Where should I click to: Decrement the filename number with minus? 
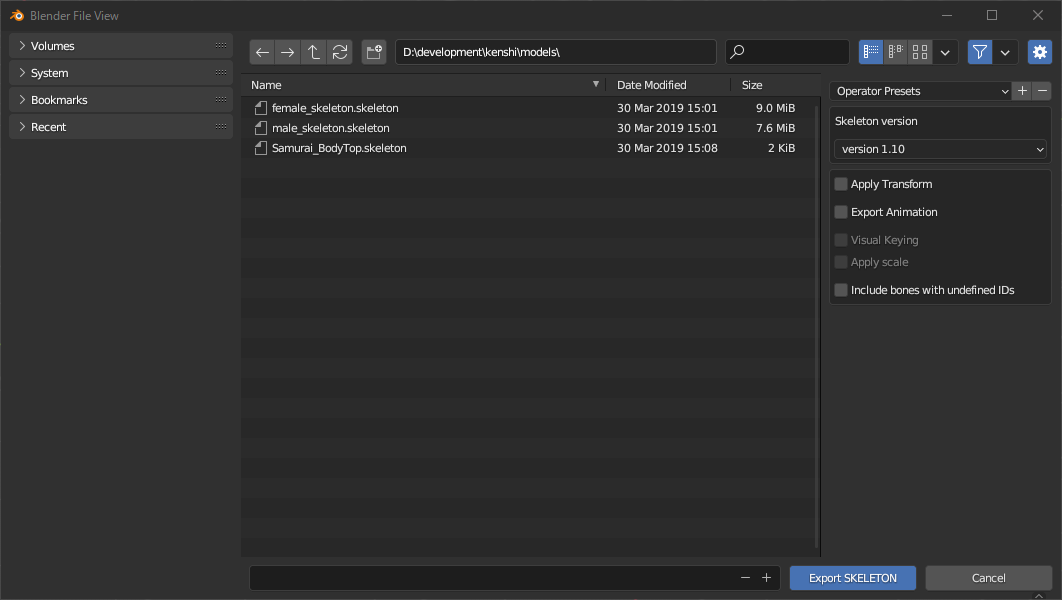coord(746,578)
